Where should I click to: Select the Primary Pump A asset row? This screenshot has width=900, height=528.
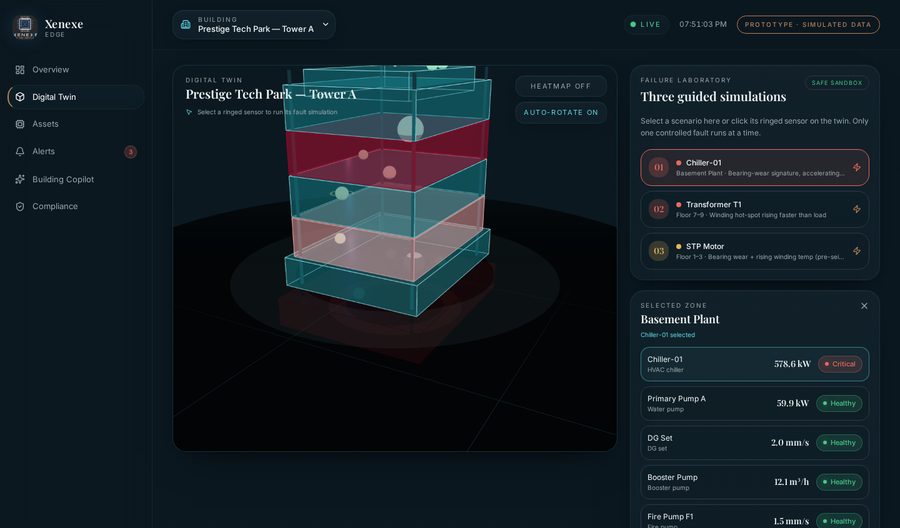(755, 403)
